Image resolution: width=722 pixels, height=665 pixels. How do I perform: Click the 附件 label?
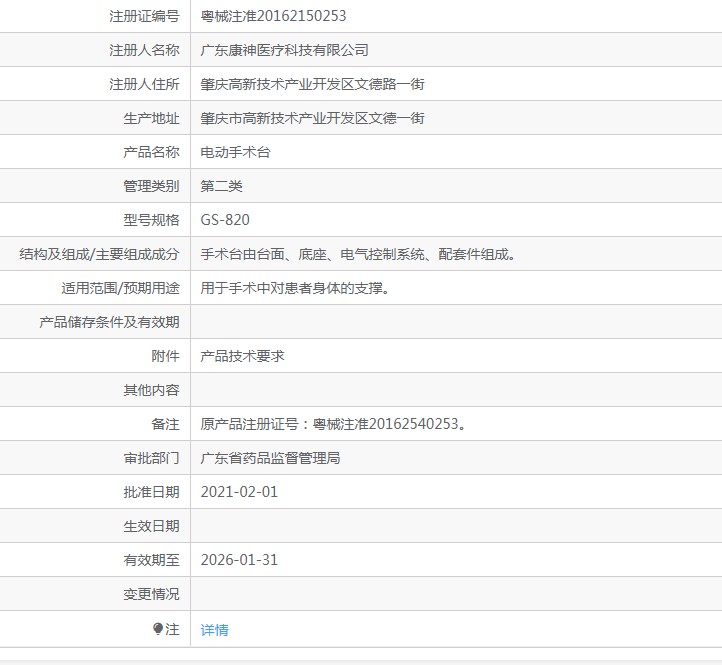tap(165, 356)
